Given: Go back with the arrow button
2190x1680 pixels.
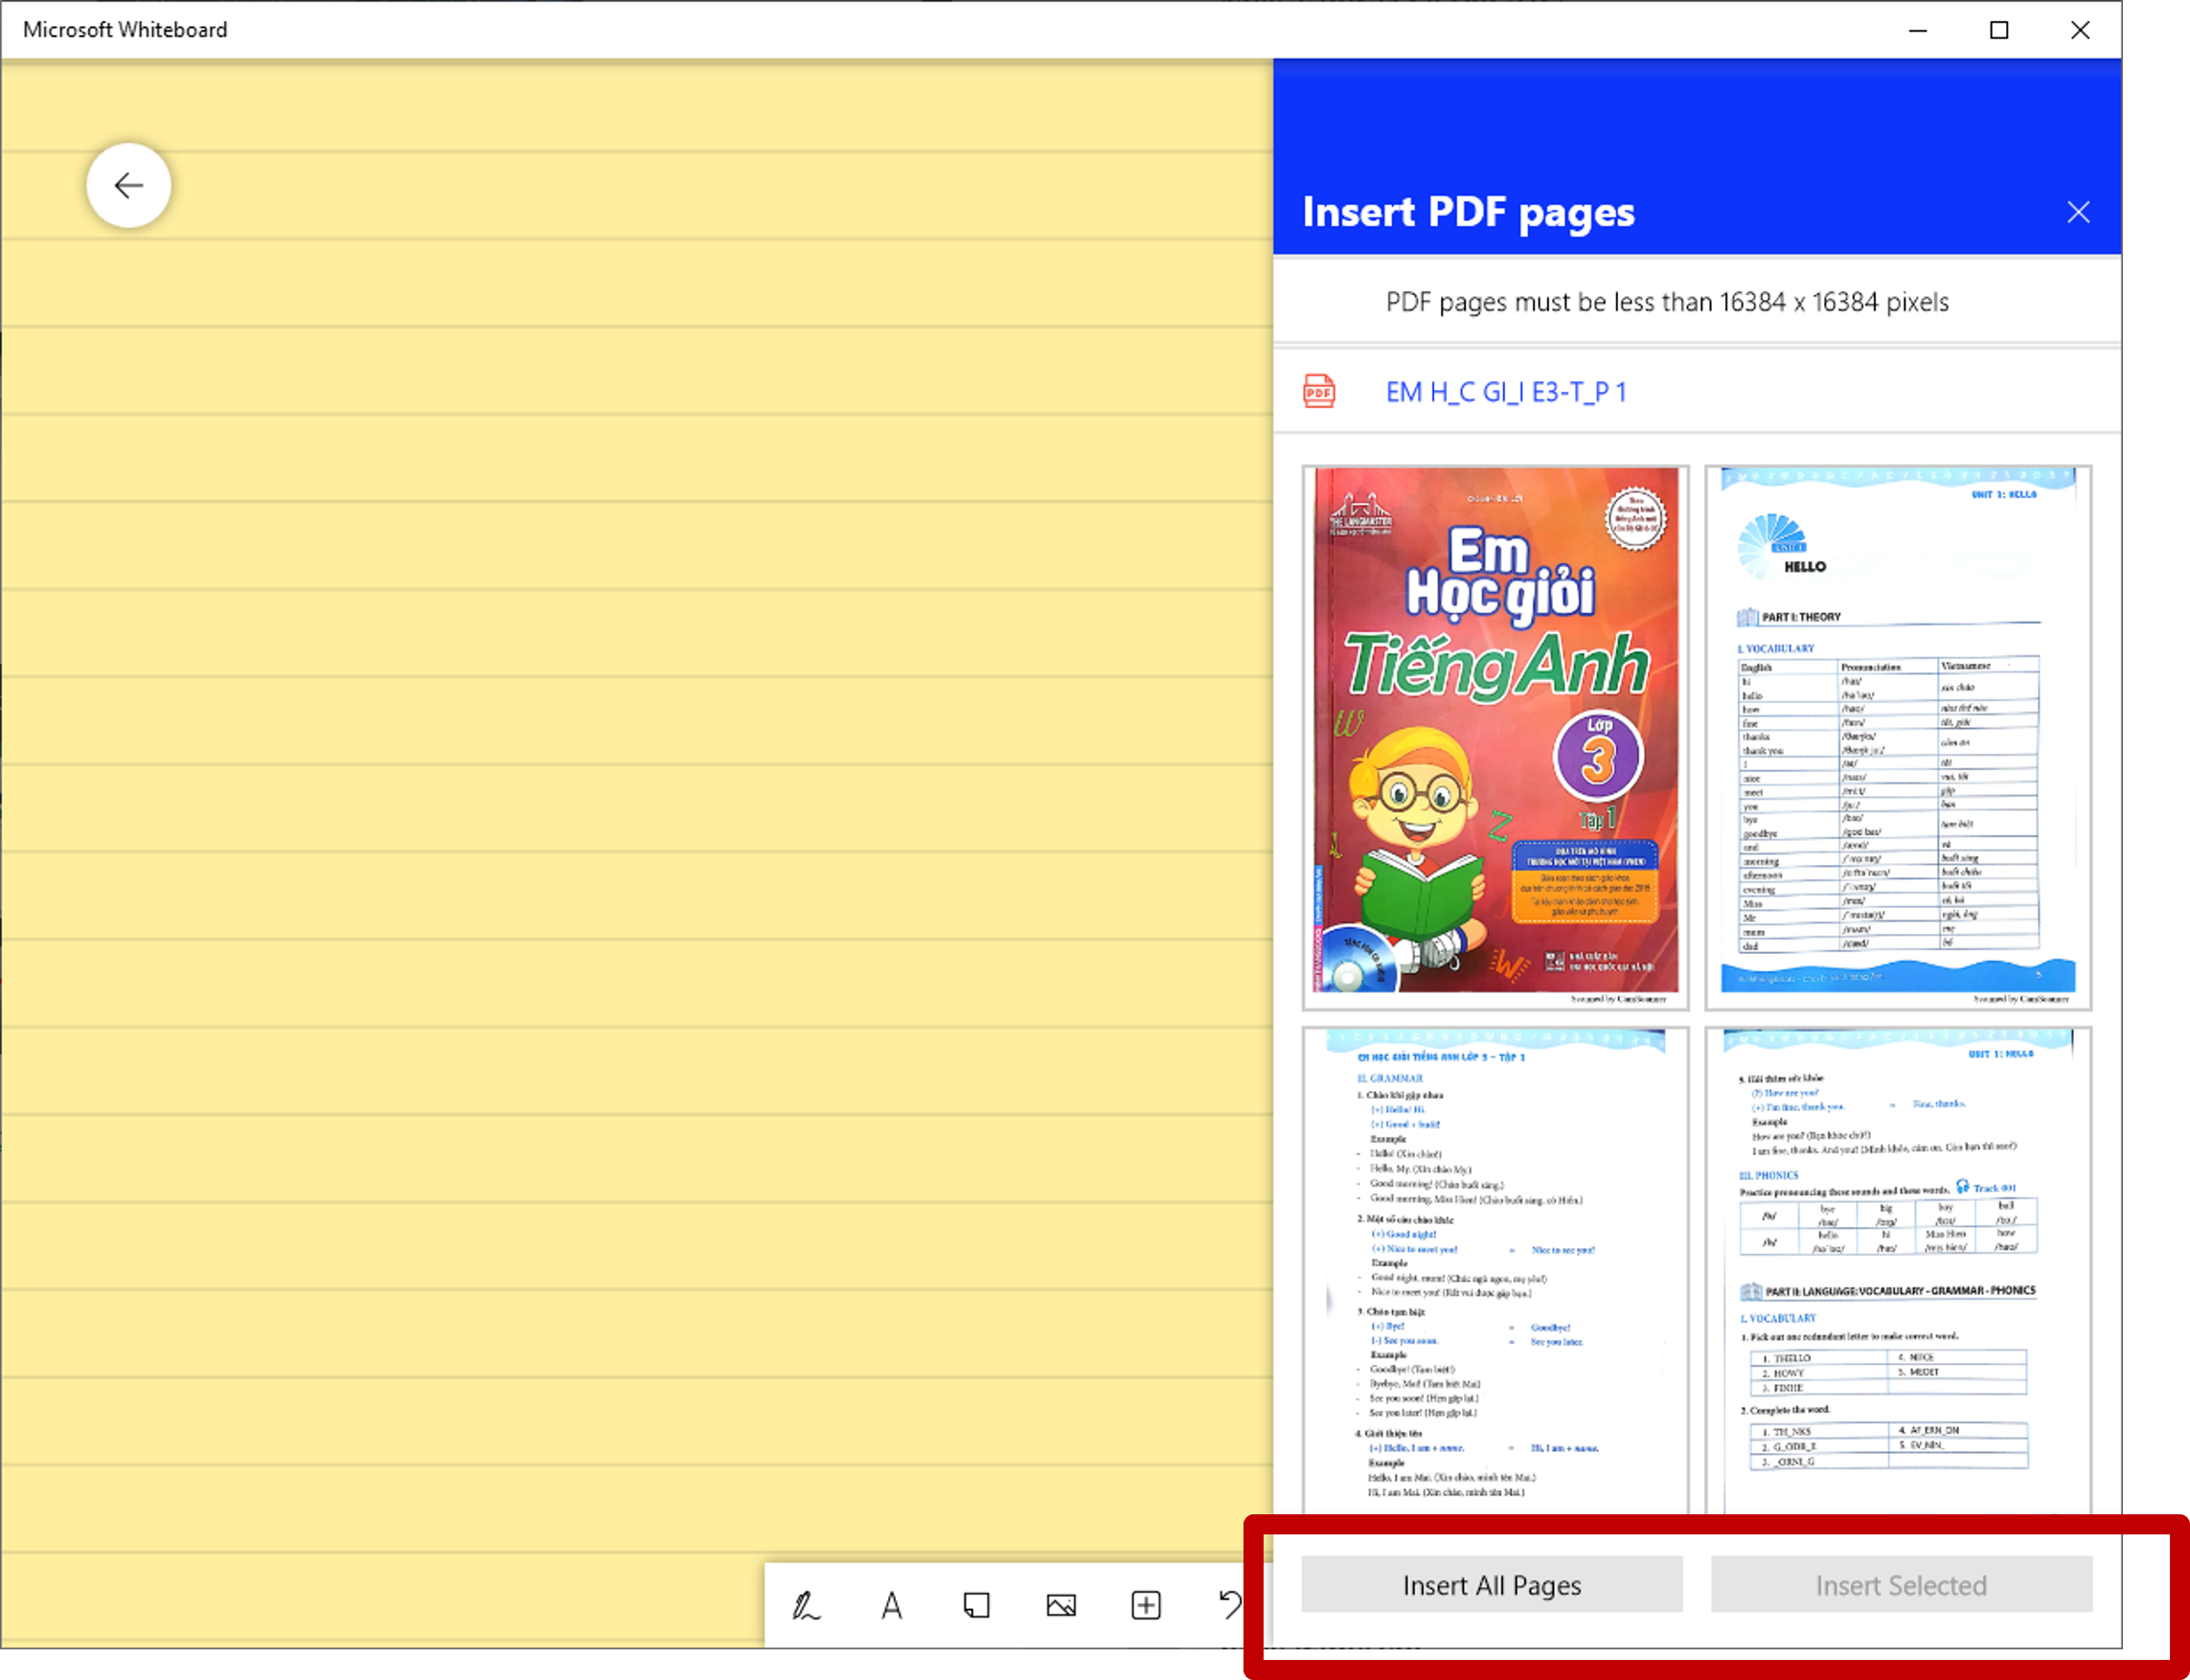Looking at the screenshot, I should click(129, 185).
